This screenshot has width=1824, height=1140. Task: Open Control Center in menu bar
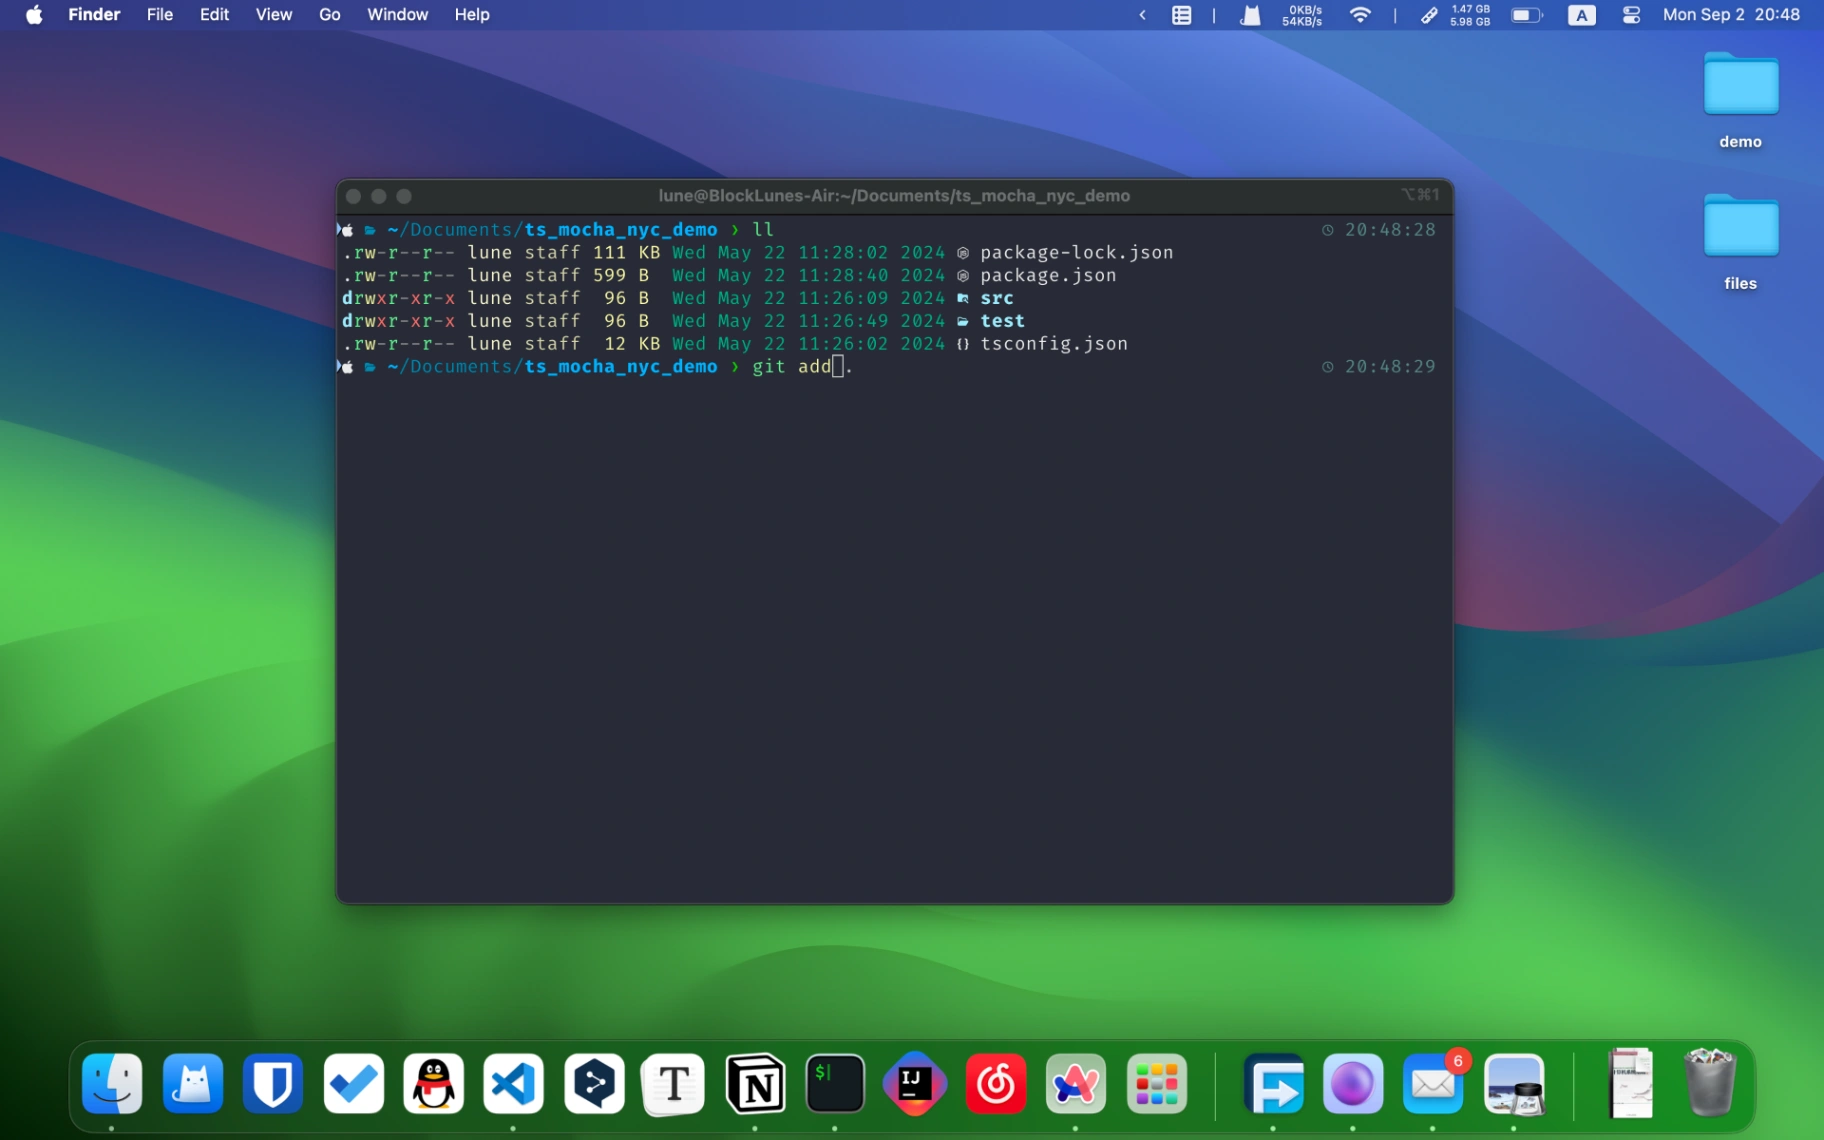[x=1631, y=15]
